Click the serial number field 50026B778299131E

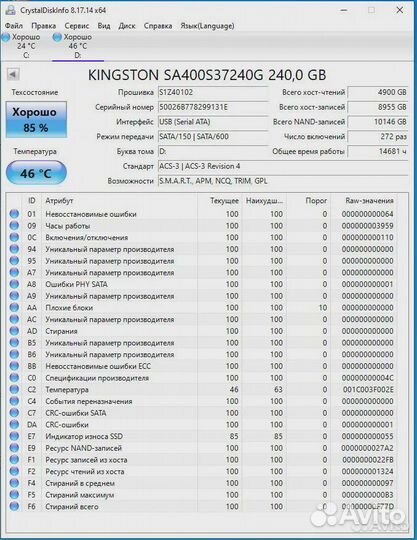coord(213,107)
